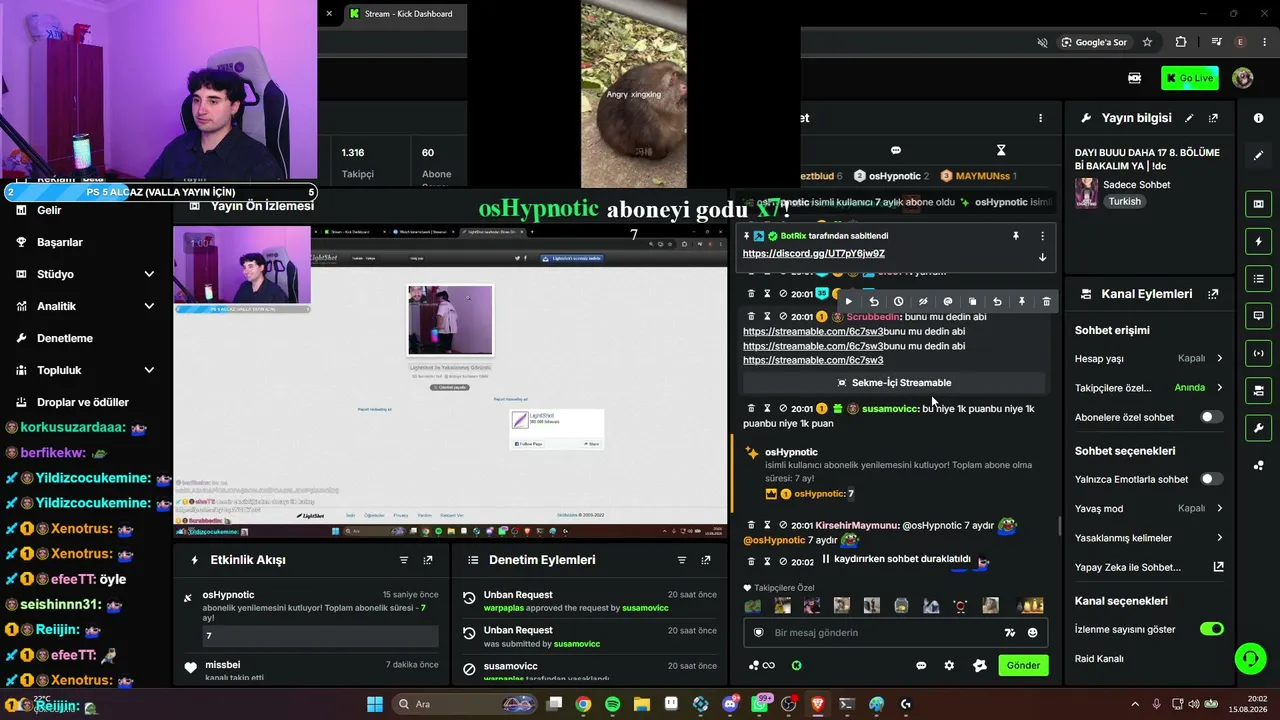This screenshot has width=1280, height=720.
Task: Pop out the Denetim Eylemleri panel
Action: (706, 560)
